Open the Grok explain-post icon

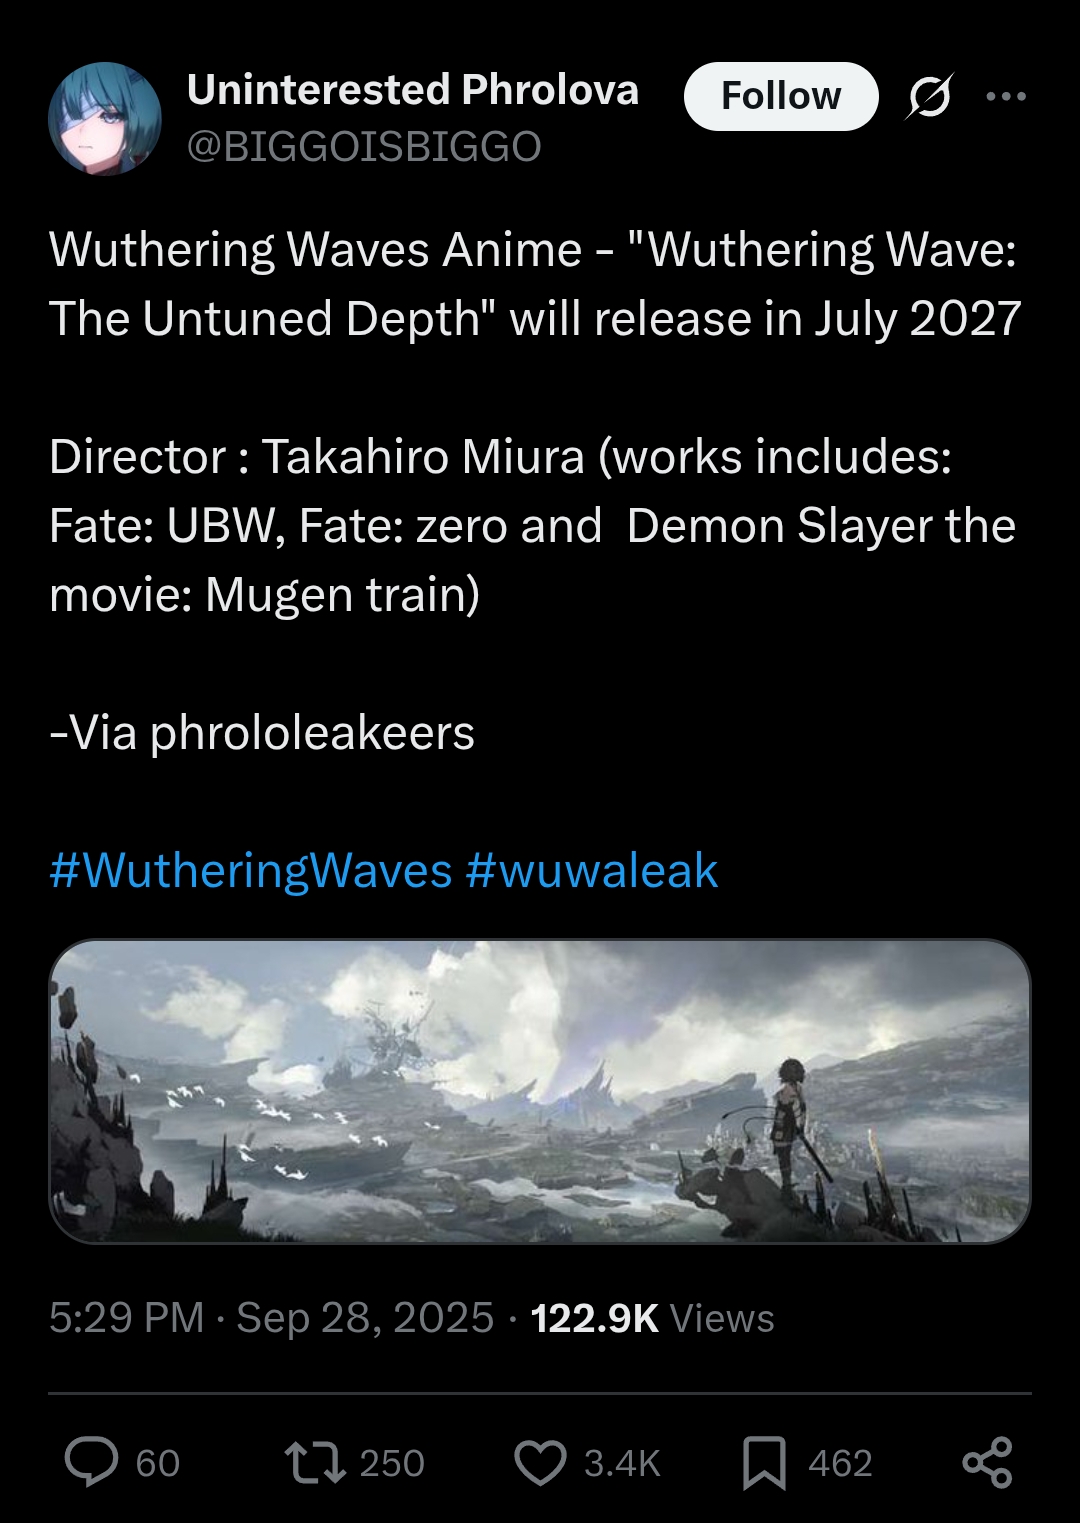pyautogui.click(x=930, y=96)
